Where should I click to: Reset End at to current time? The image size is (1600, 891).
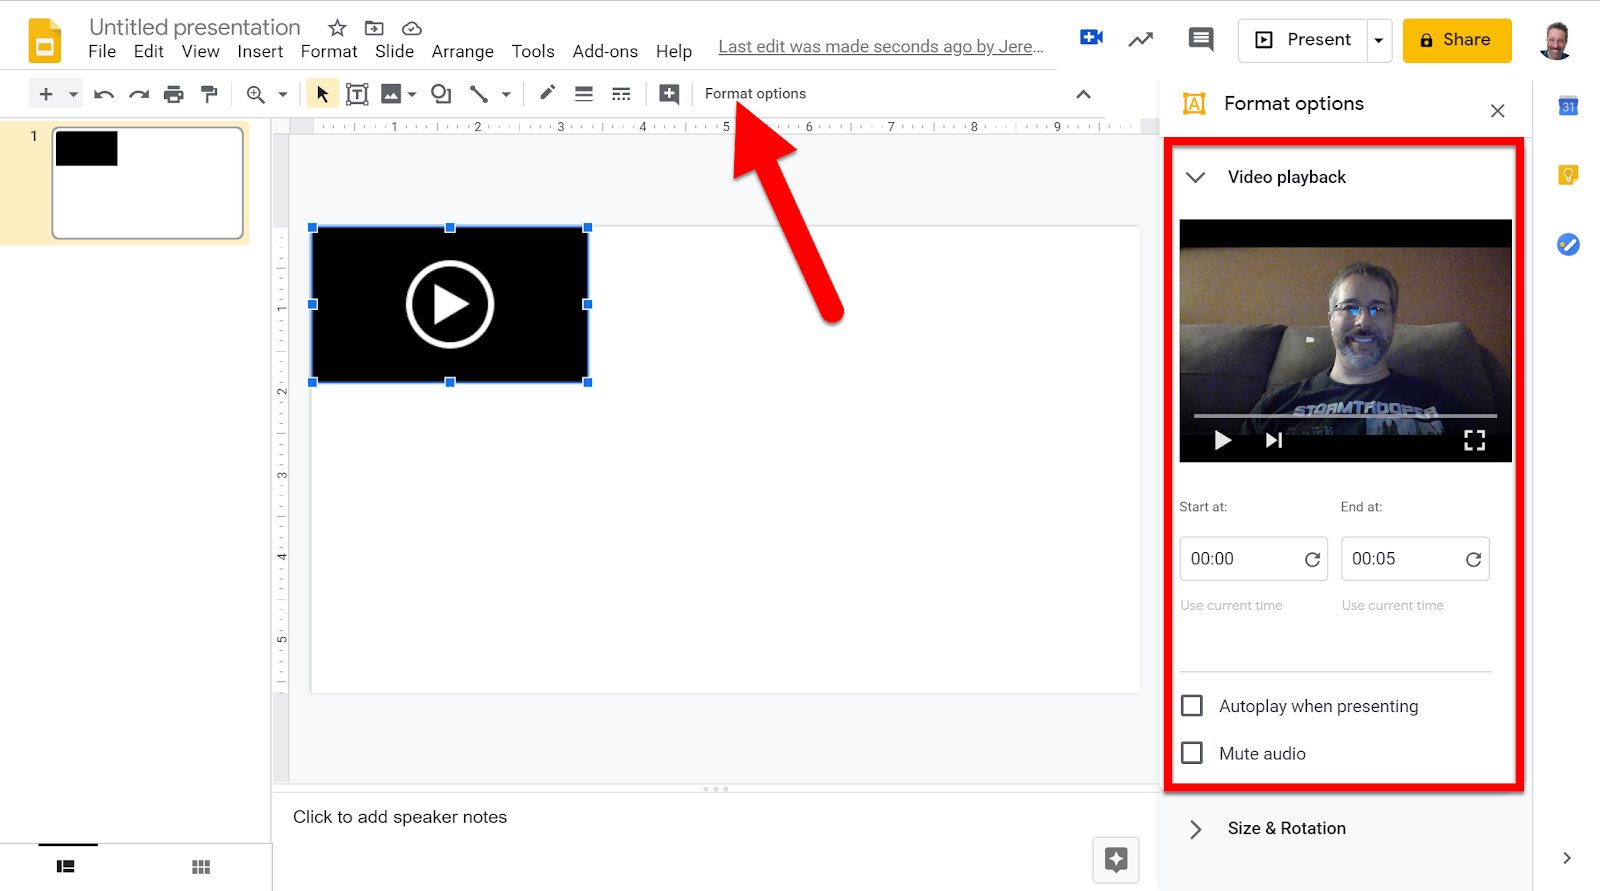[1474, 560]
